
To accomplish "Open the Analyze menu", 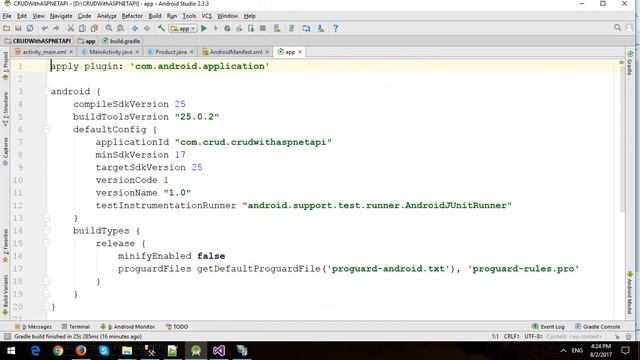I will click(107, 16).
